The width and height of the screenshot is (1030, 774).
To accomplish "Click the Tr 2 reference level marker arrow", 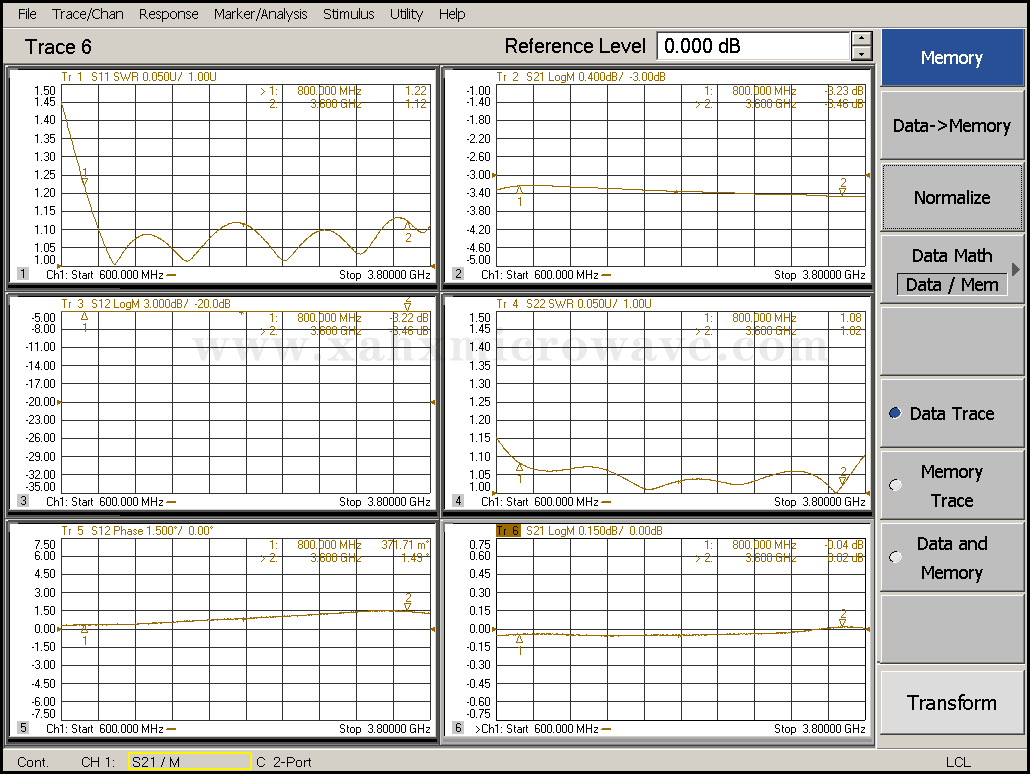I will click(x=494, y=175).
